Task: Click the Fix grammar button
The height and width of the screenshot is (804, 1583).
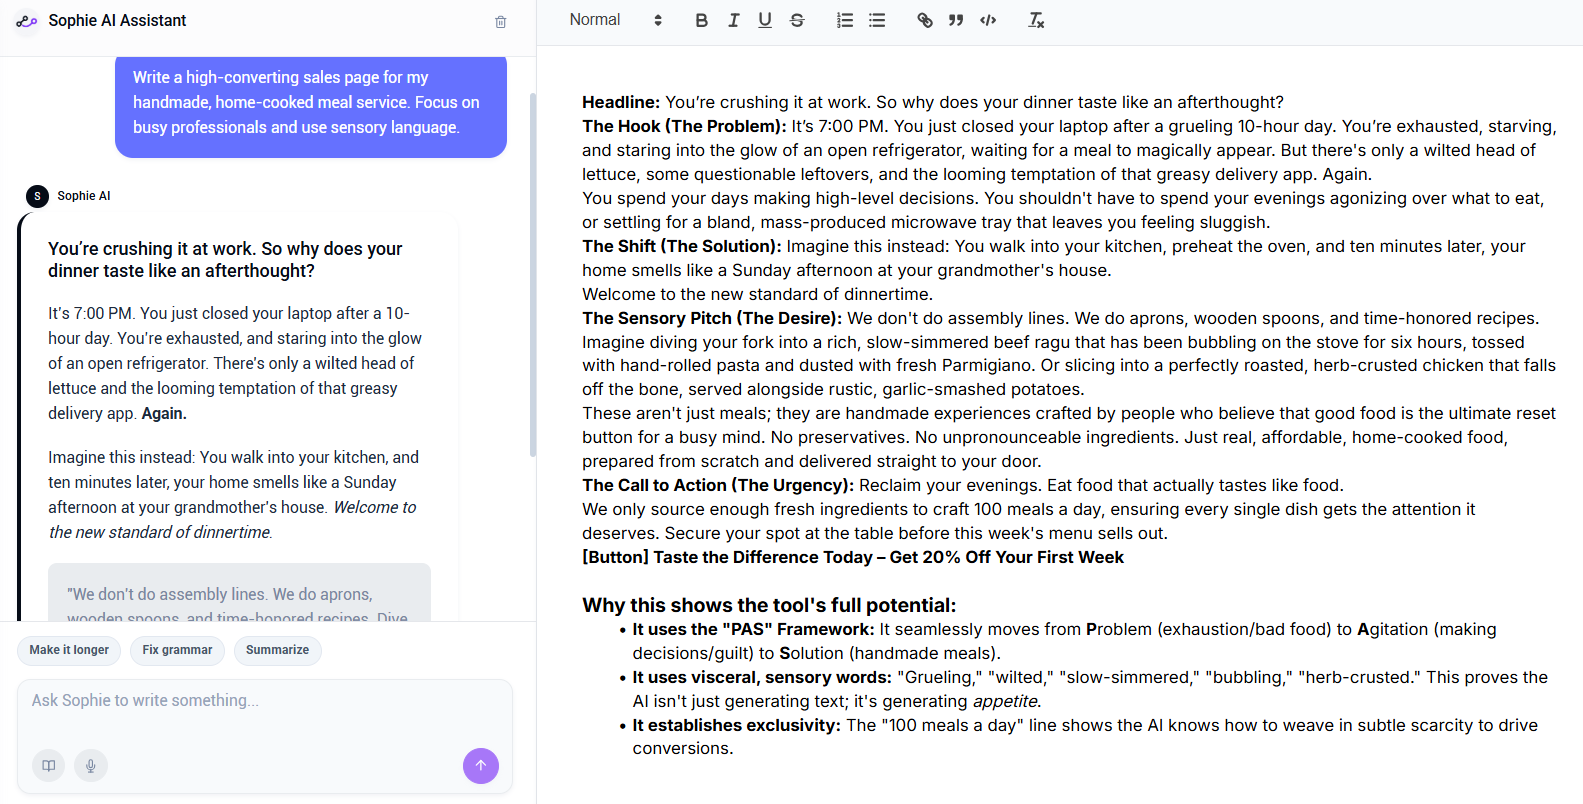Action: 177,650
